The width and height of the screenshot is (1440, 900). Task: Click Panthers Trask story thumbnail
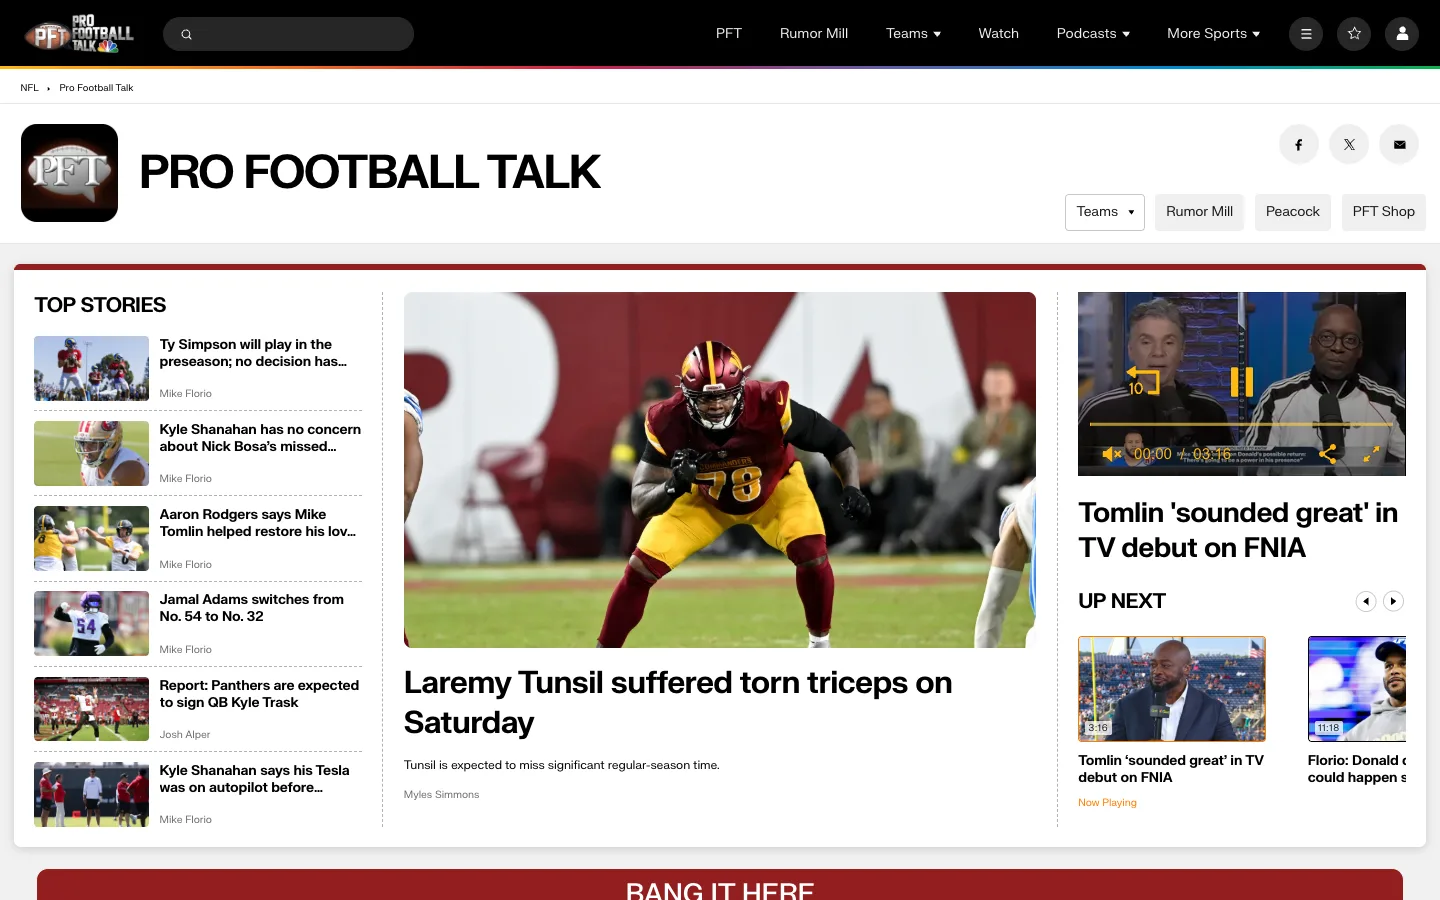click(x=91, y=709)
